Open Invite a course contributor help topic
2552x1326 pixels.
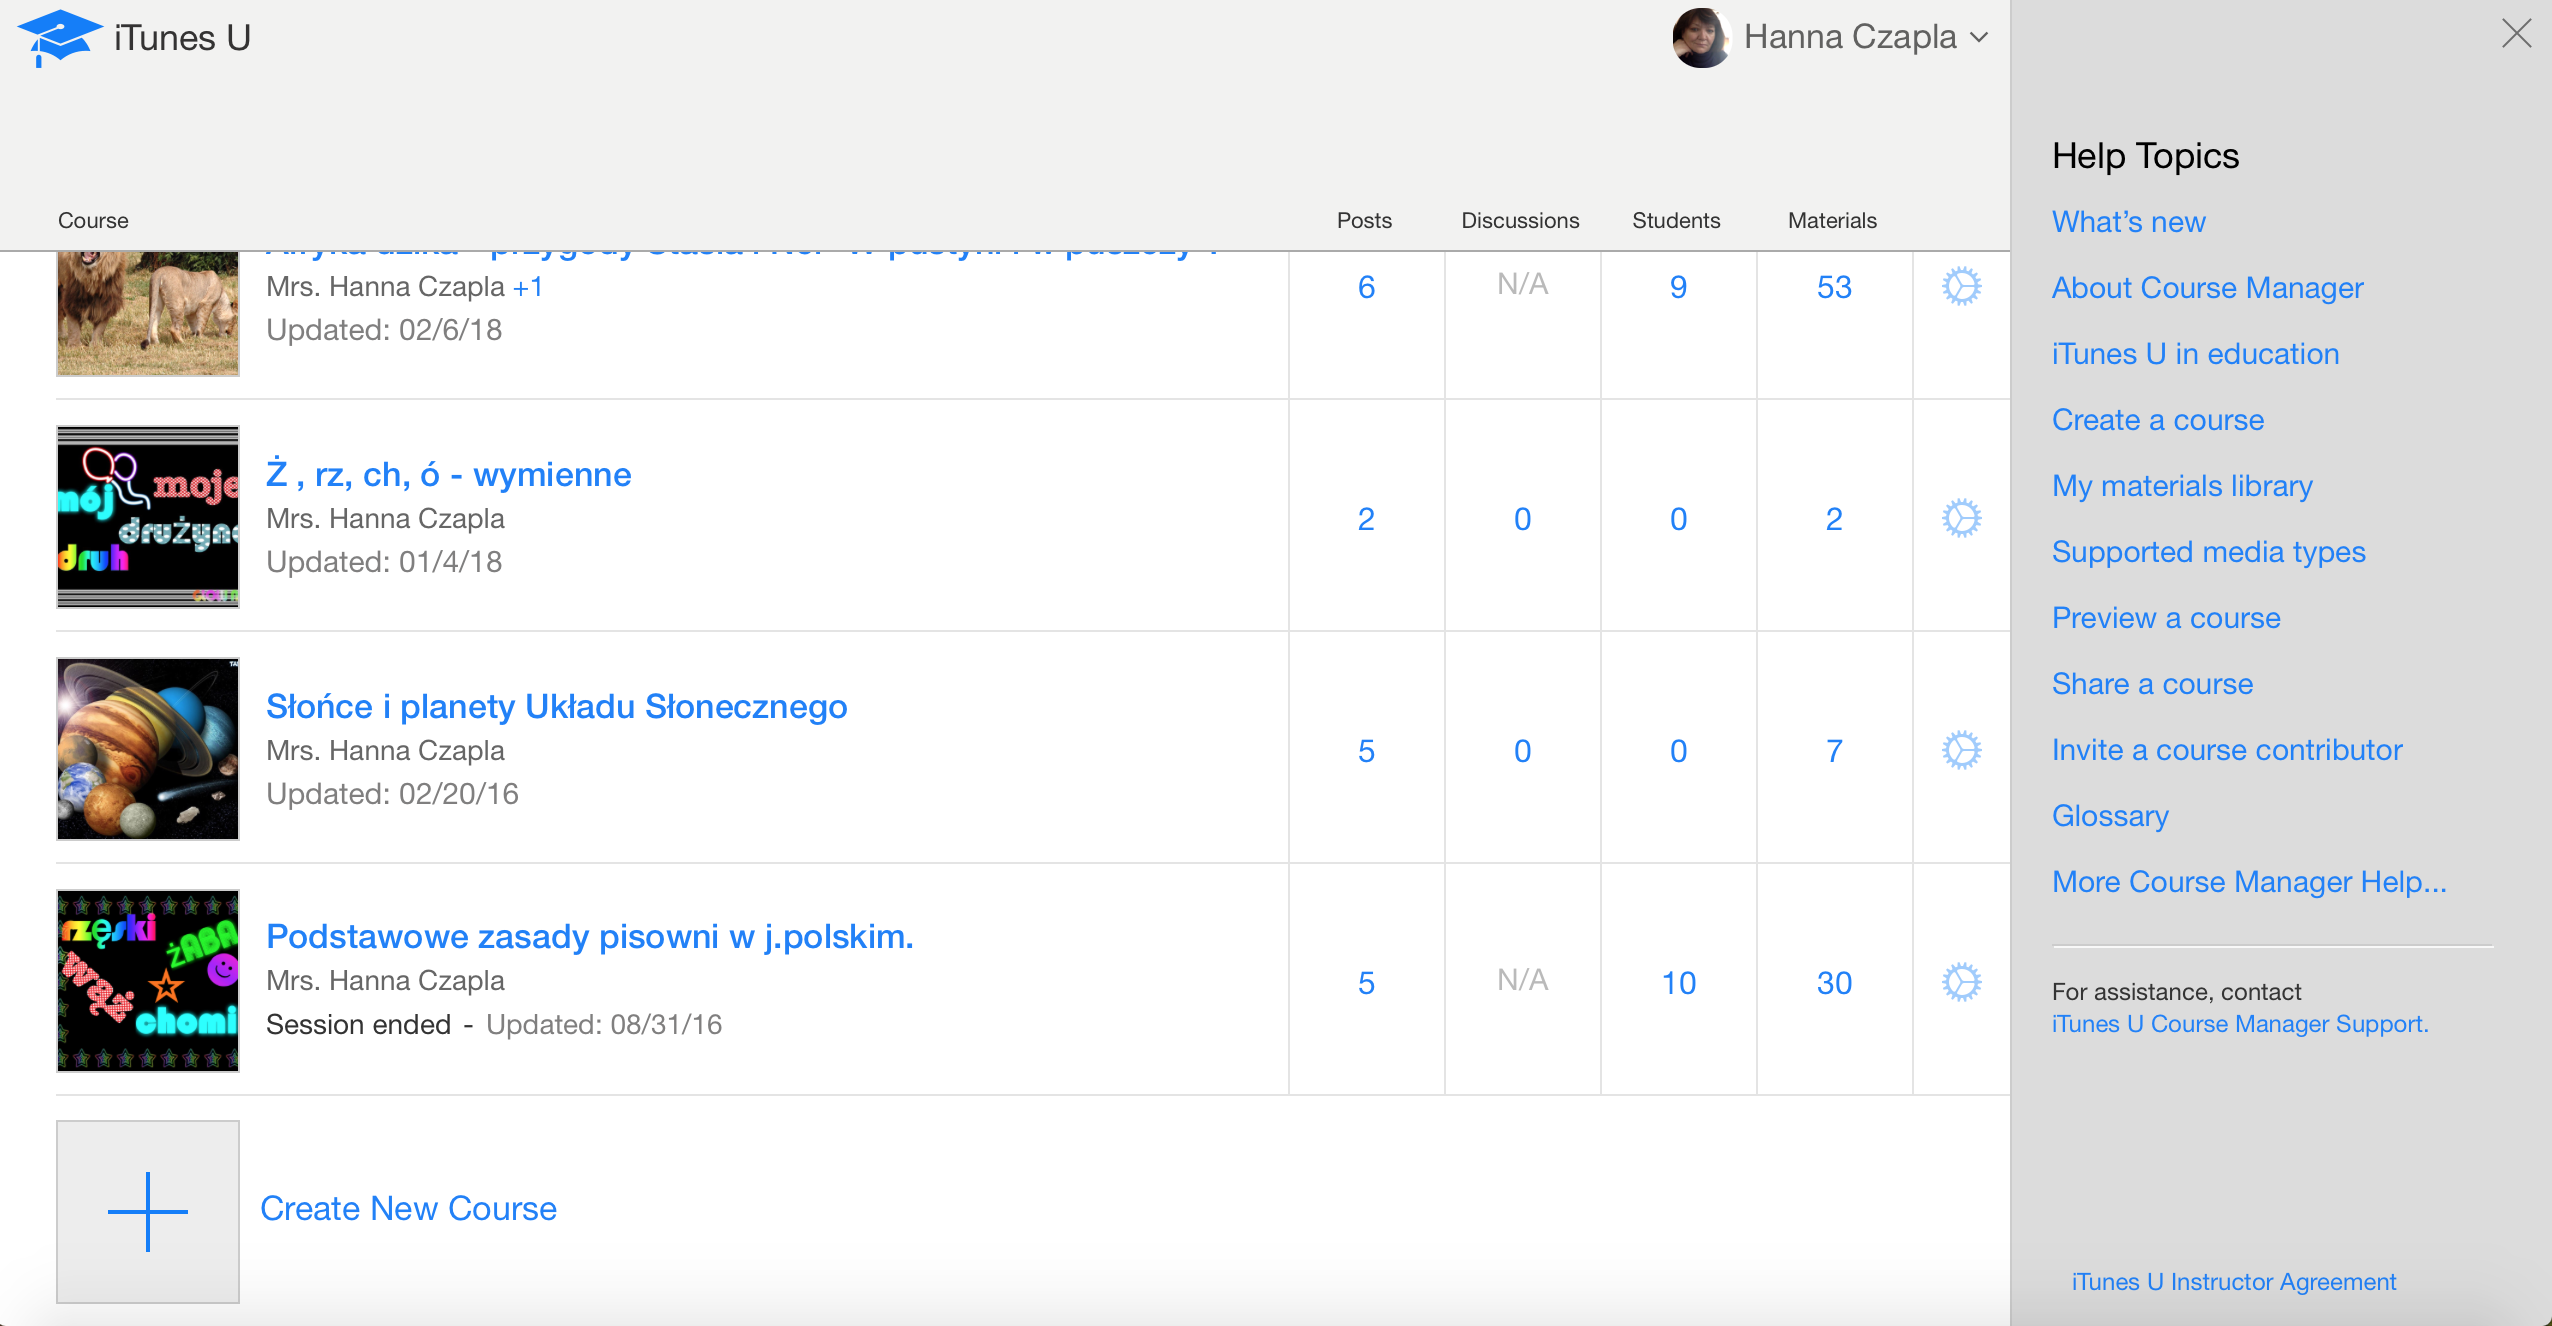pos(2226,750)
